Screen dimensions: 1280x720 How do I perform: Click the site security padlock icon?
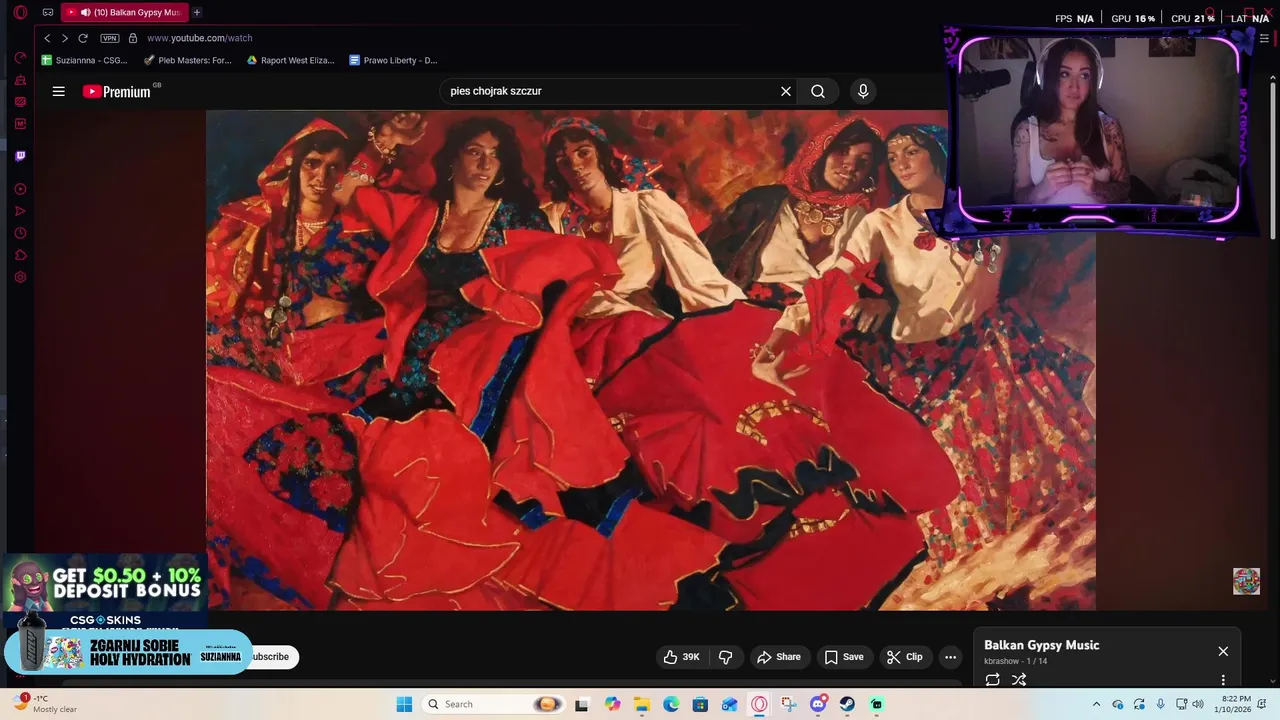pos(133,38)
